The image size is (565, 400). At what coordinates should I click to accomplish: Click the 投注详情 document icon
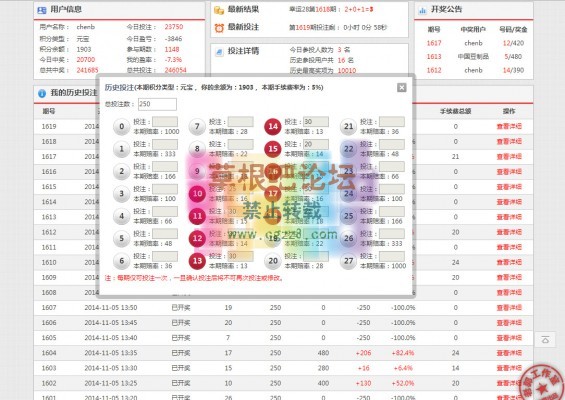(x=219, y=52)
